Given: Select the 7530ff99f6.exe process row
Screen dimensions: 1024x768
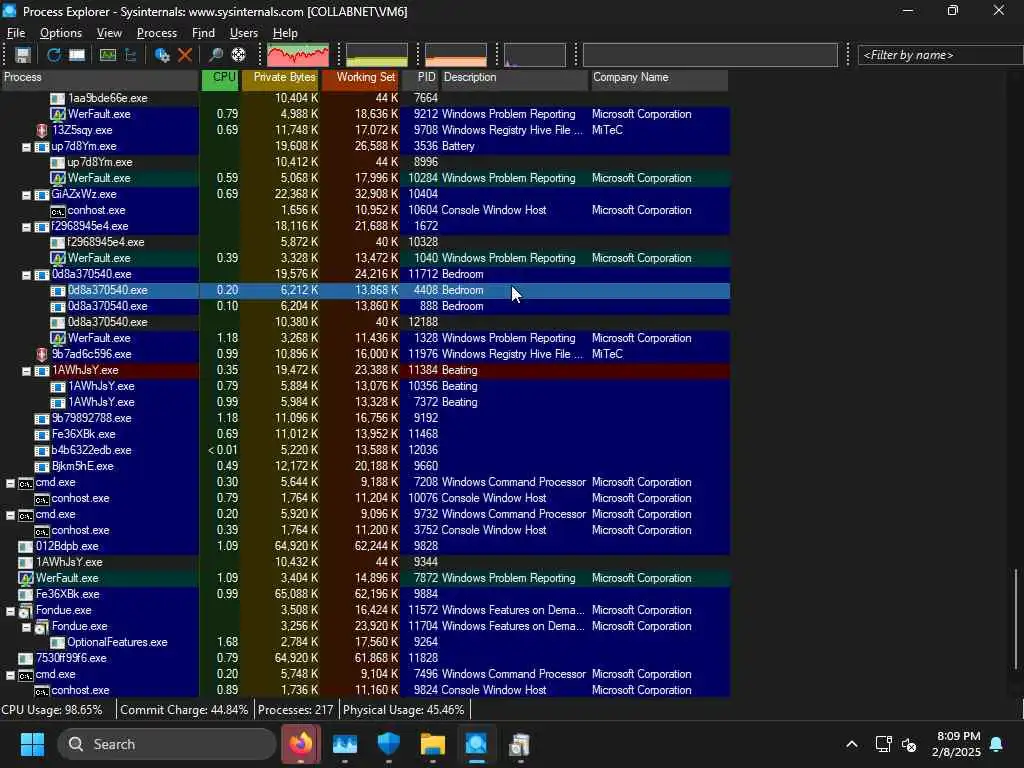Looking at the screenshot, I should click(x=365, y=658).
